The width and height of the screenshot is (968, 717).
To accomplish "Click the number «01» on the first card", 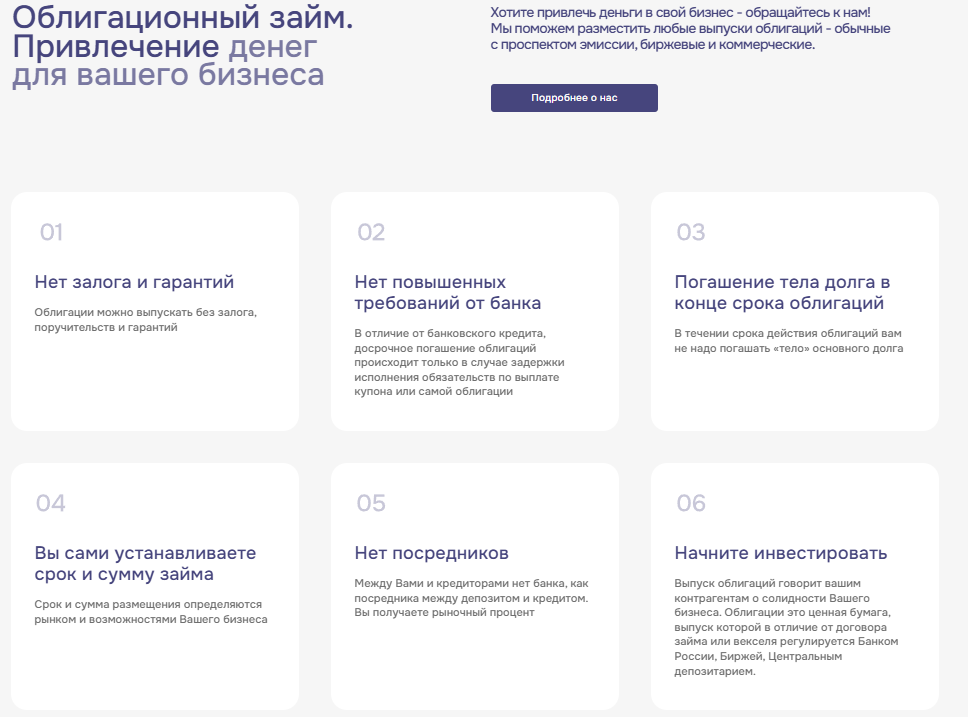I will 48,234.
